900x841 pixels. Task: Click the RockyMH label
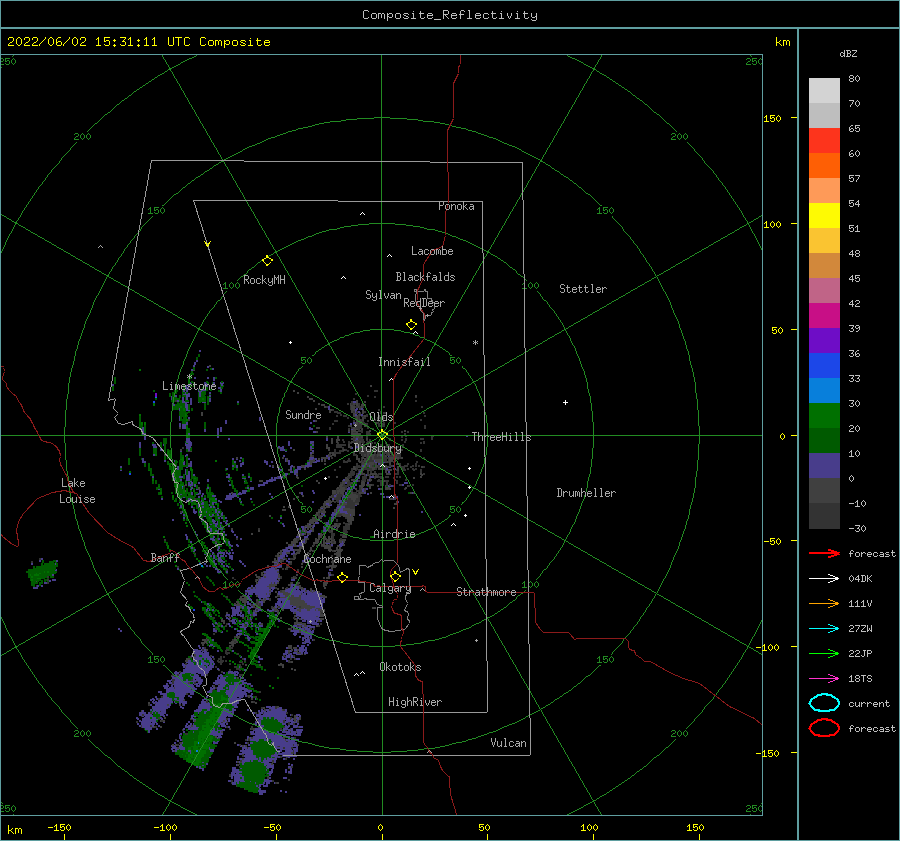pyautogui.click(x=264, y=280)
